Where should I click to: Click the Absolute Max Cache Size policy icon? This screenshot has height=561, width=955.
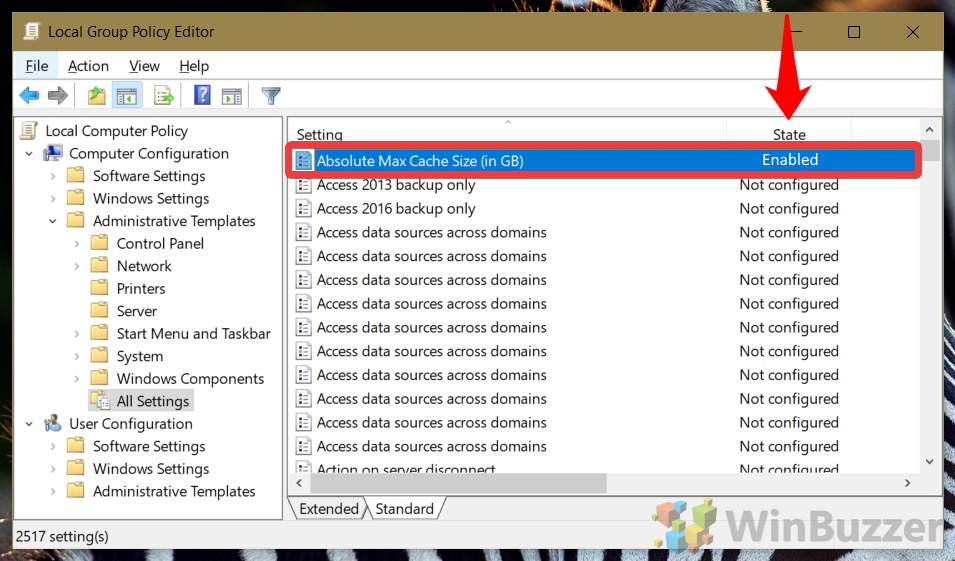tap(303, 161)
